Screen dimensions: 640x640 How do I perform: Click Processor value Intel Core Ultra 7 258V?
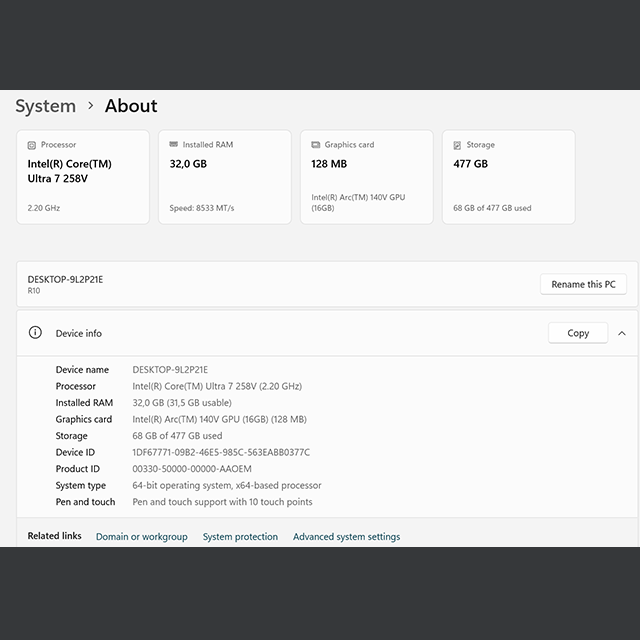coord(217,386)
